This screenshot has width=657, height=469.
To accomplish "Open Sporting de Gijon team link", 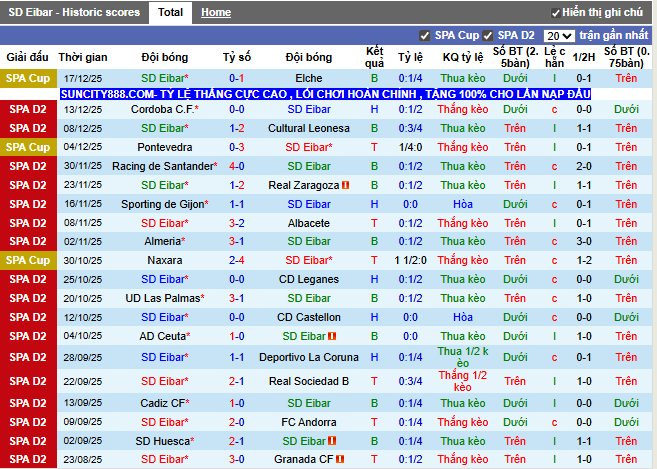I will pos(162,204).
